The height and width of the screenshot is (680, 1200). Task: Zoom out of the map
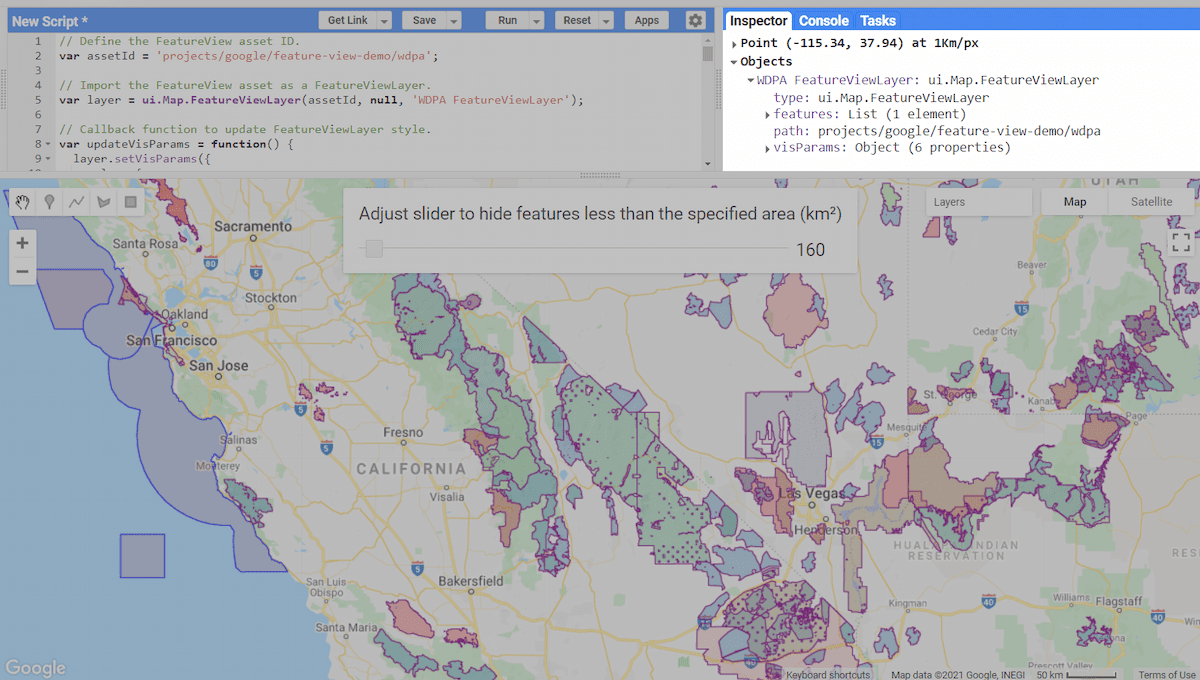[x=22, y=271]
